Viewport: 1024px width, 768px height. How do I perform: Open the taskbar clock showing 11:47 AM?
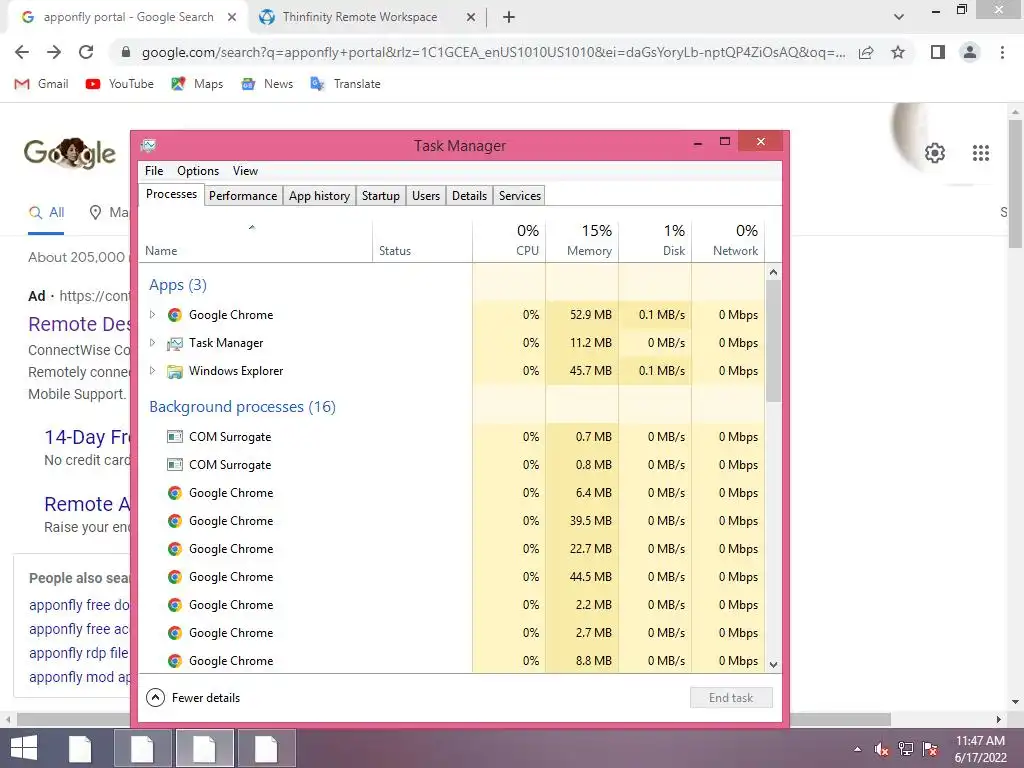pyautogui.click(x=980, y=749)
